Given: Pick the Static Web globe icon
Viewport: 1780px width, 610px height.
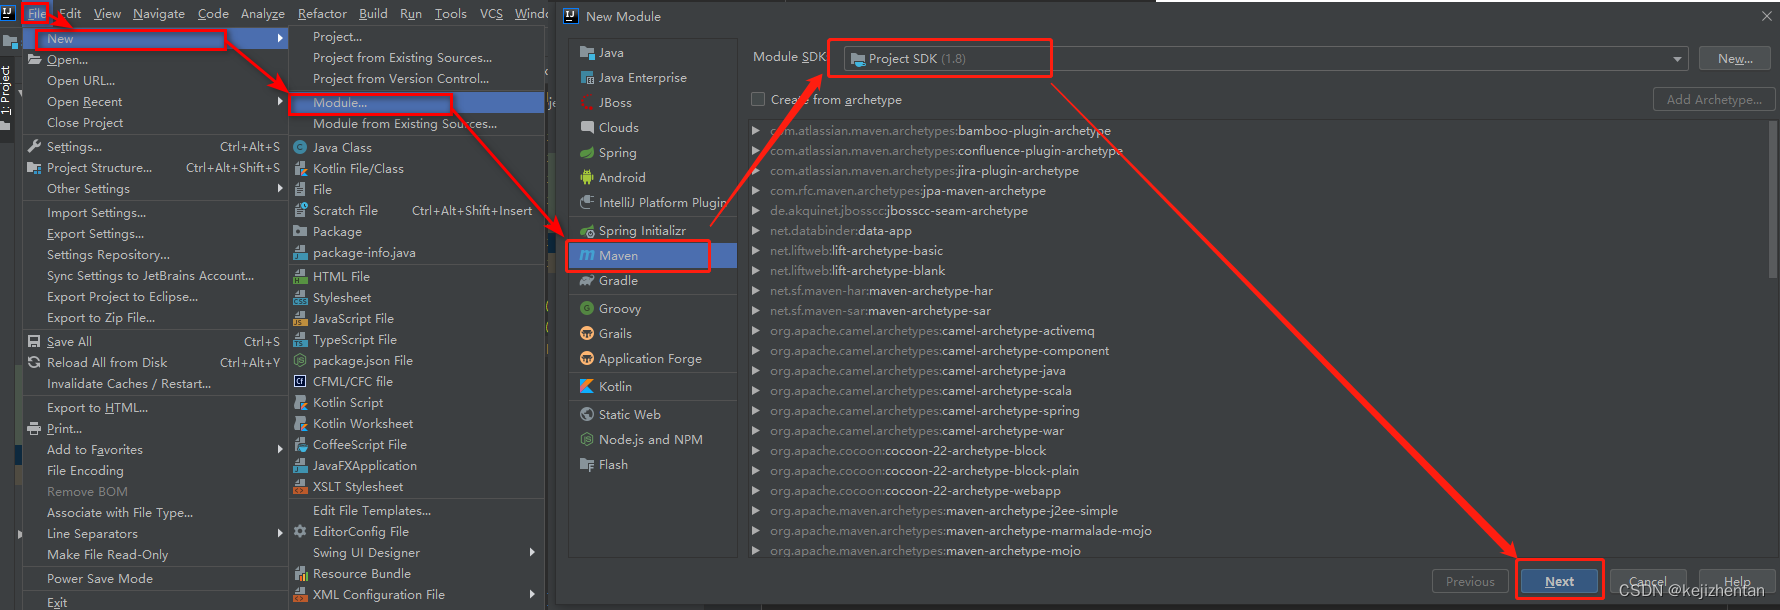Looking at the screenshot, I should (587, 415).
